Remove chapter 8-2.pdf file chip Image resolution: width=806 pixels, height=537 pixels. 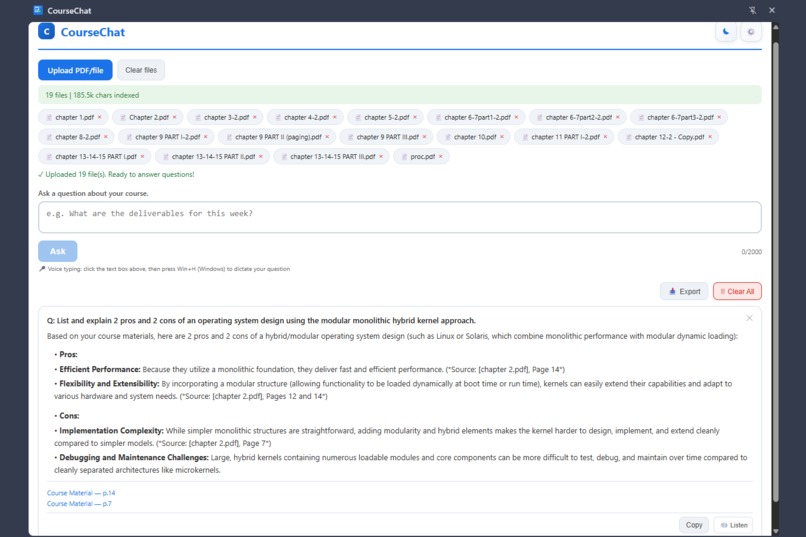tap(106, 137)
